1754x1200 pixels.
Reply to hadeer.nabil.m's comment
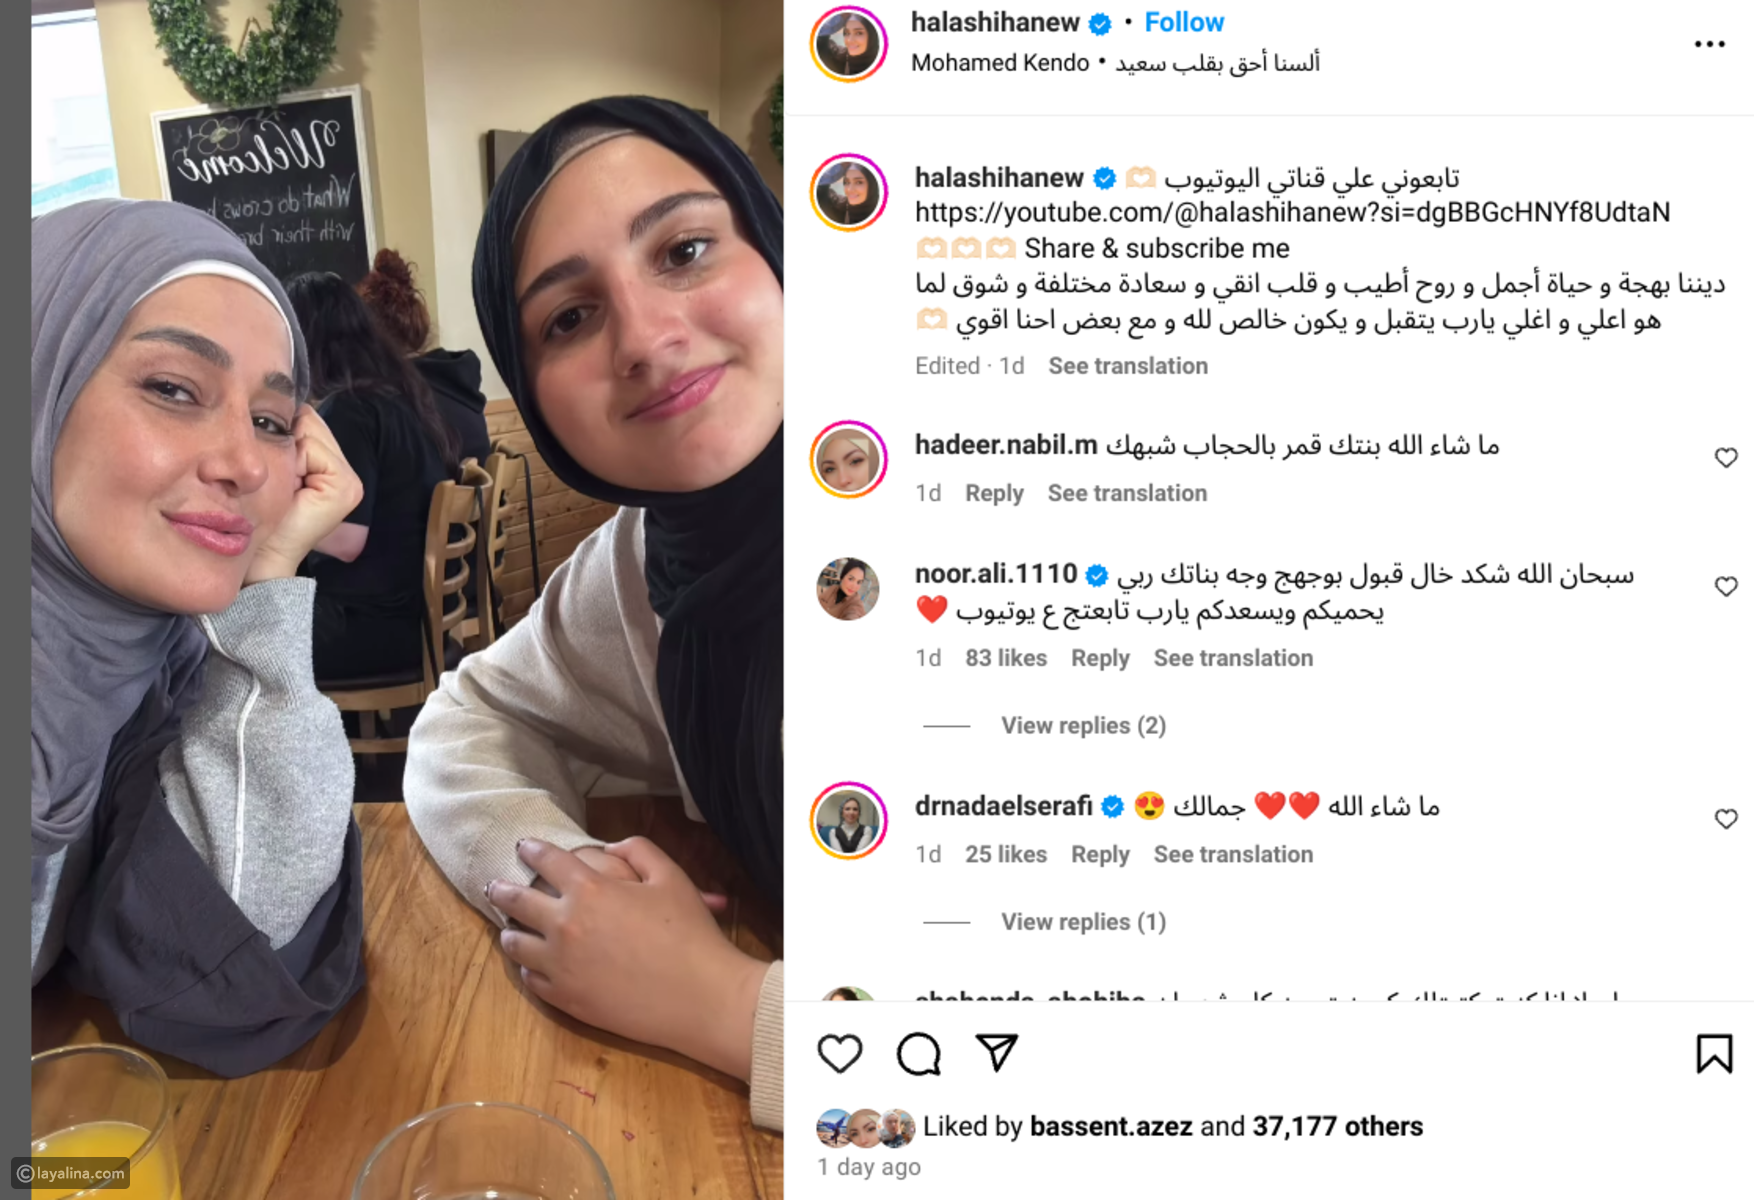[x=994, y=493]
